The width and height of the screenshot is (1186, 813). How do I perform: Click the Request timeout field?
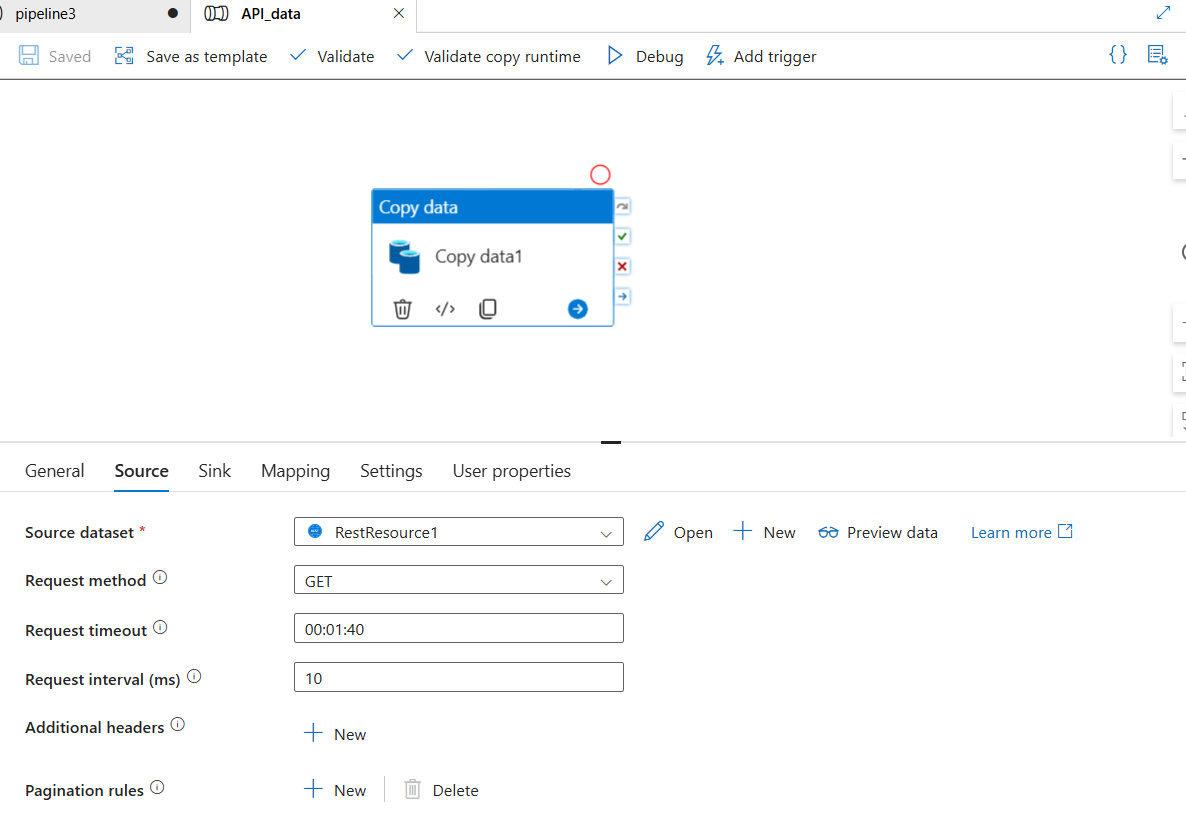[x=458, y=628]
